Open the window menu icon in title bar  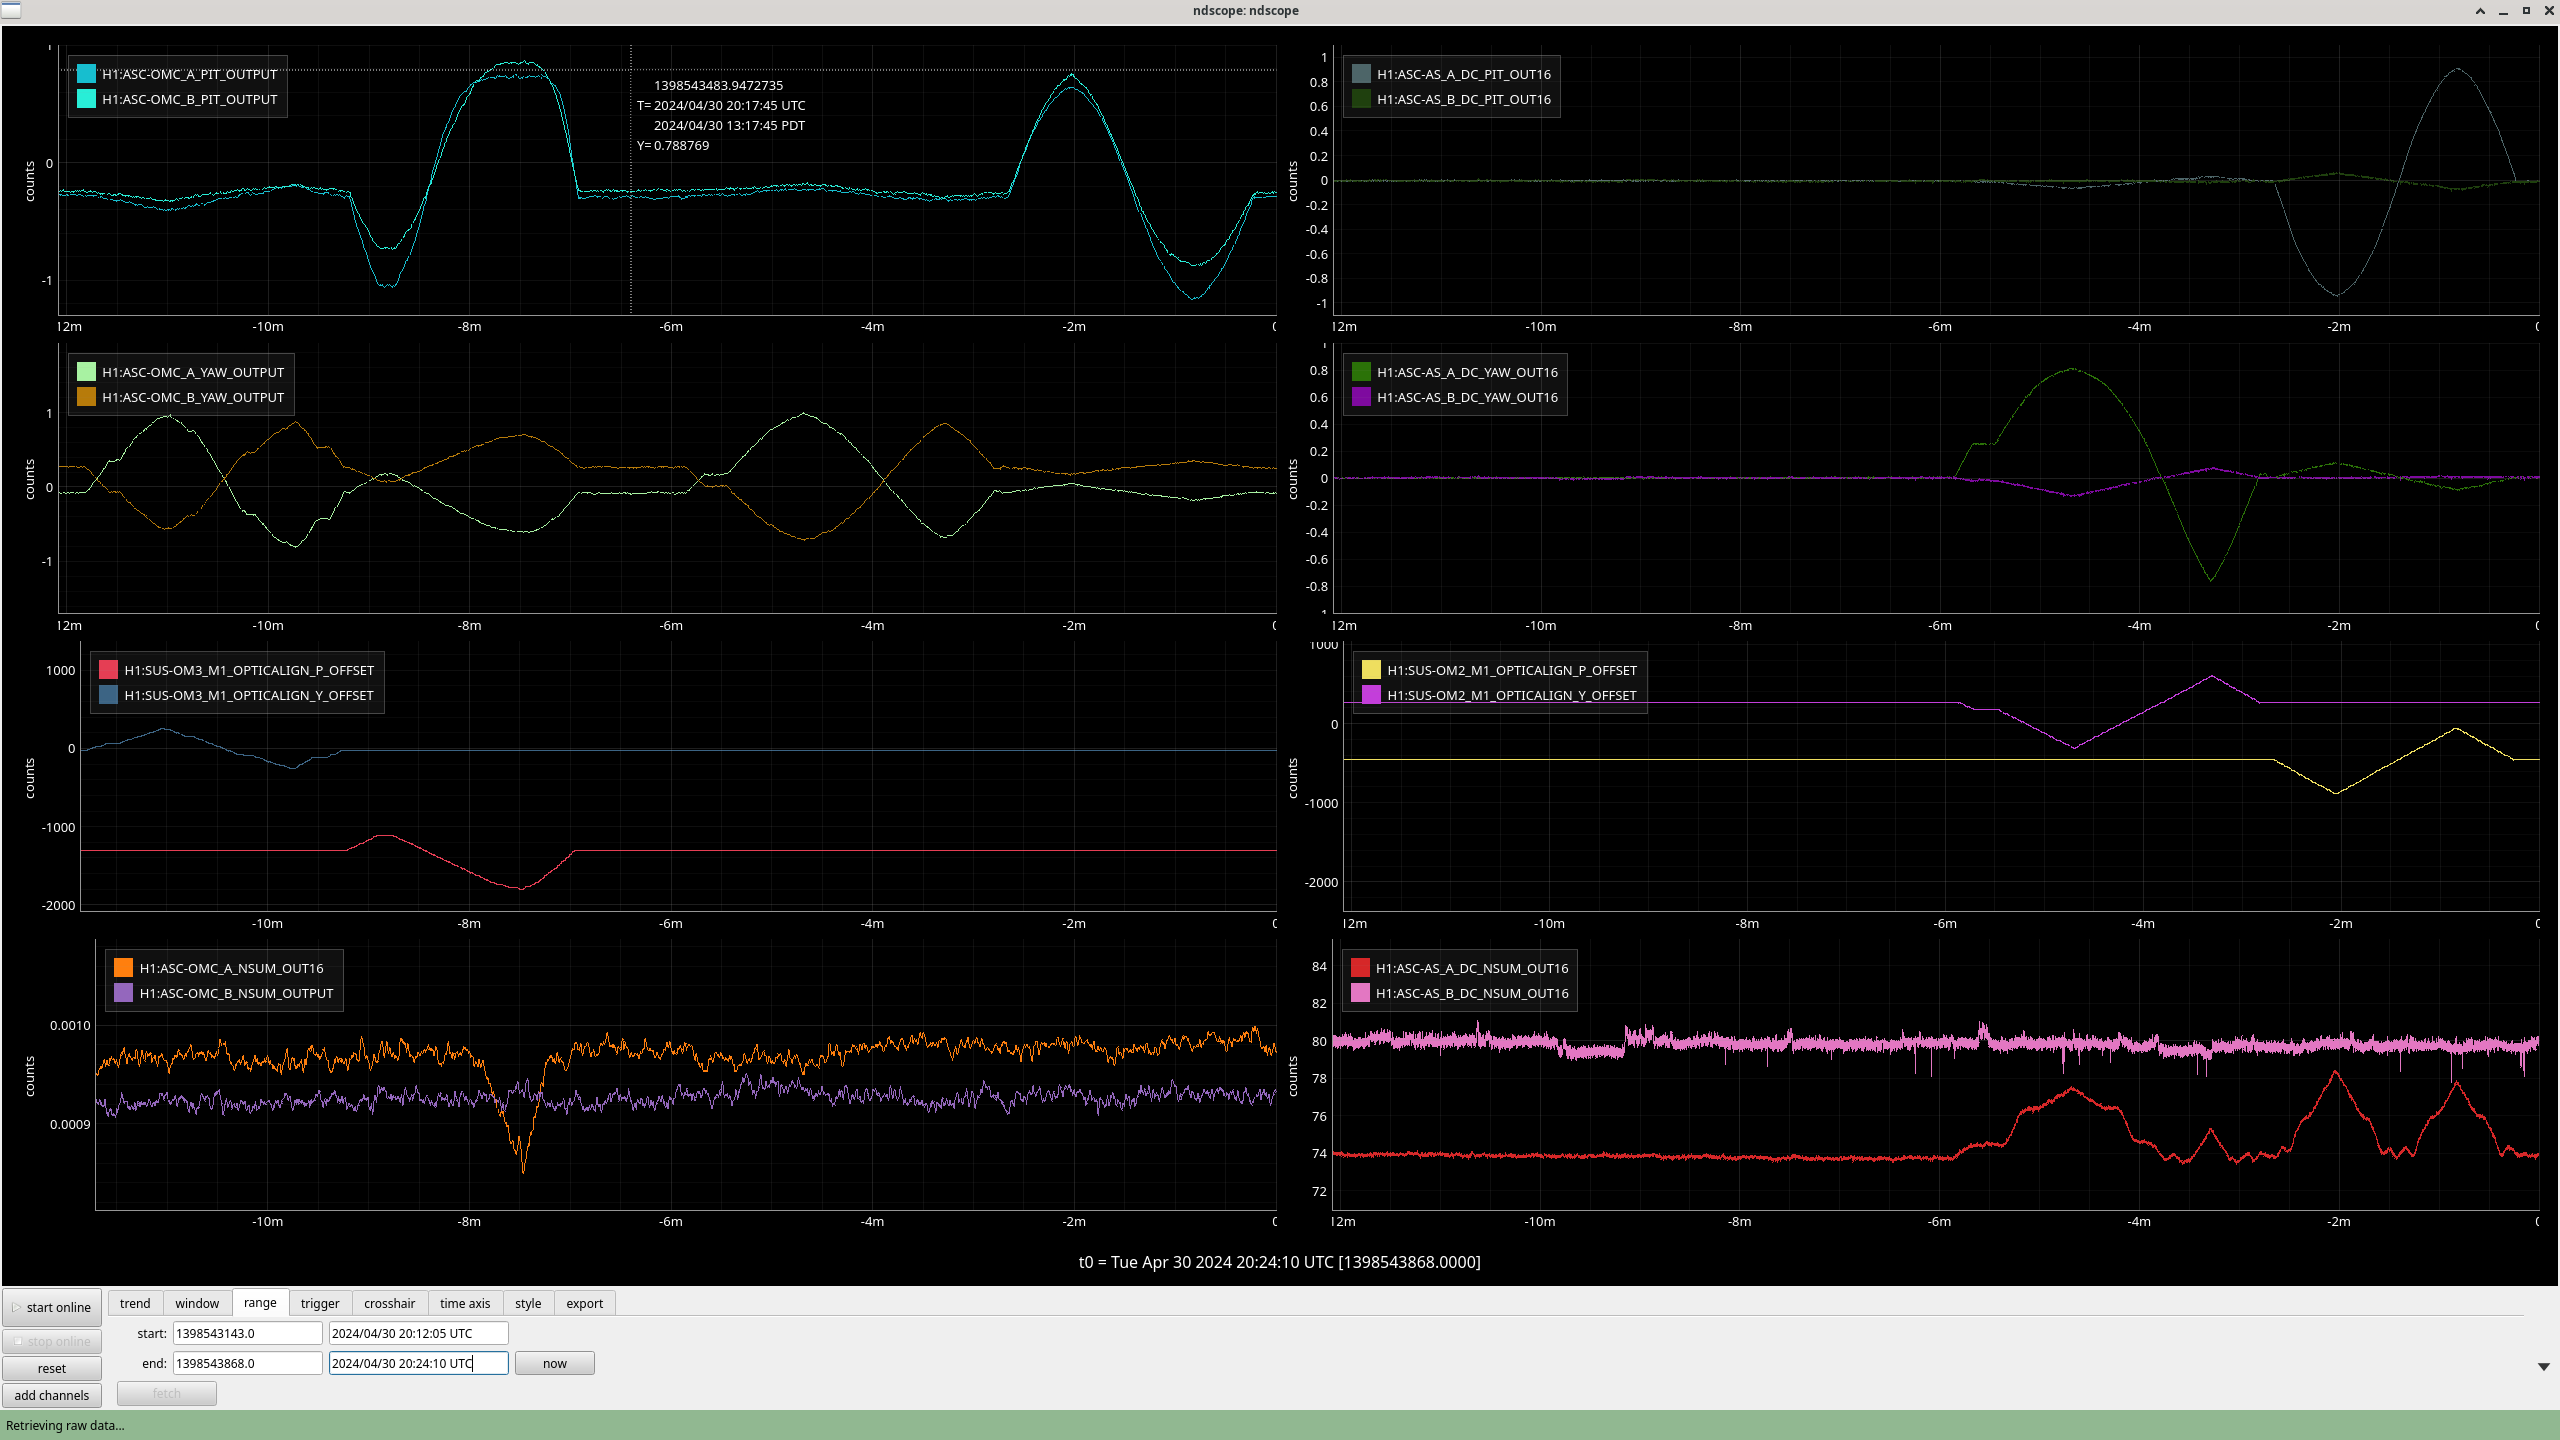coord(11,10)
